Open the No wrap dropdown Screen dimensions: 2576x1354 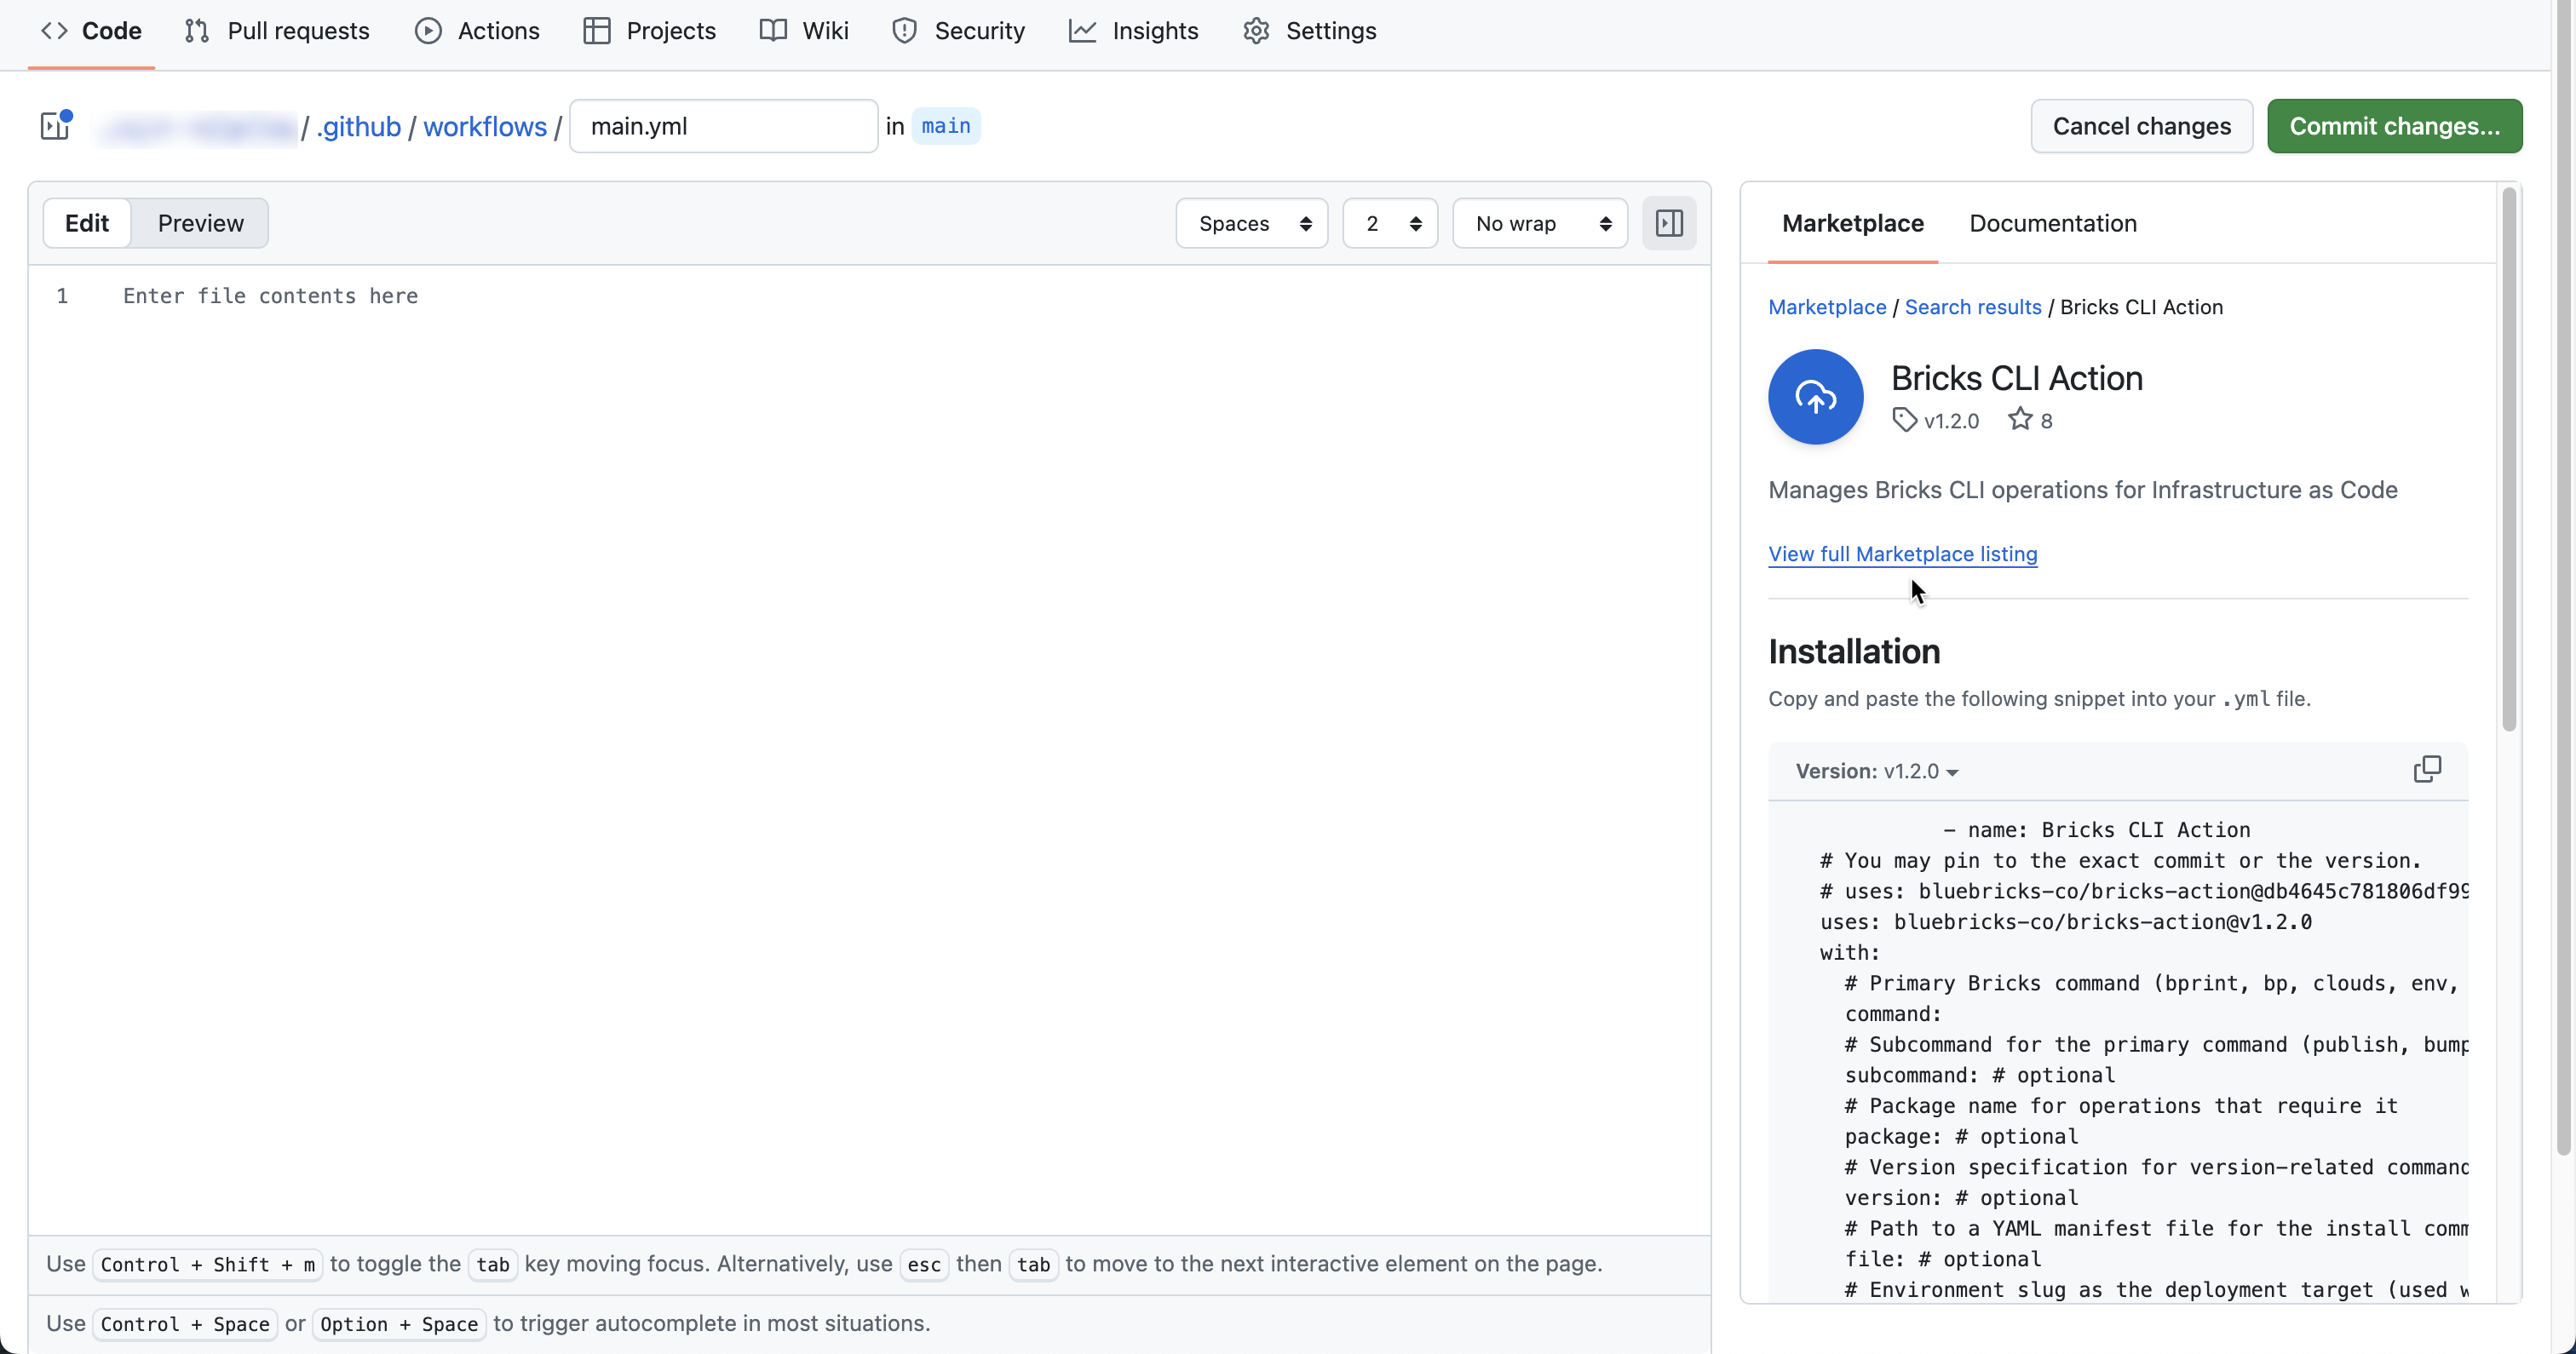coord(1540,223)
